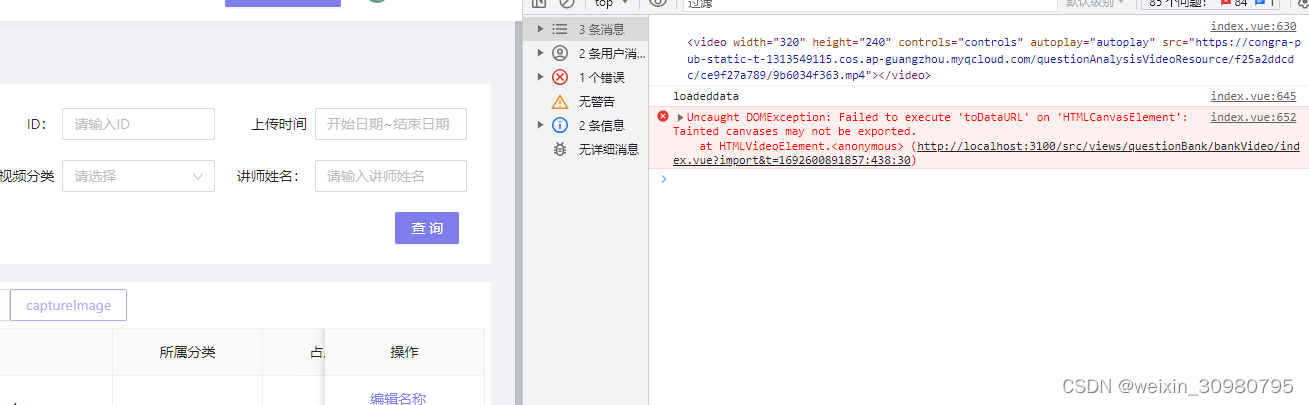
Task: Open the top context dropdown
Action: pos(610,3)
